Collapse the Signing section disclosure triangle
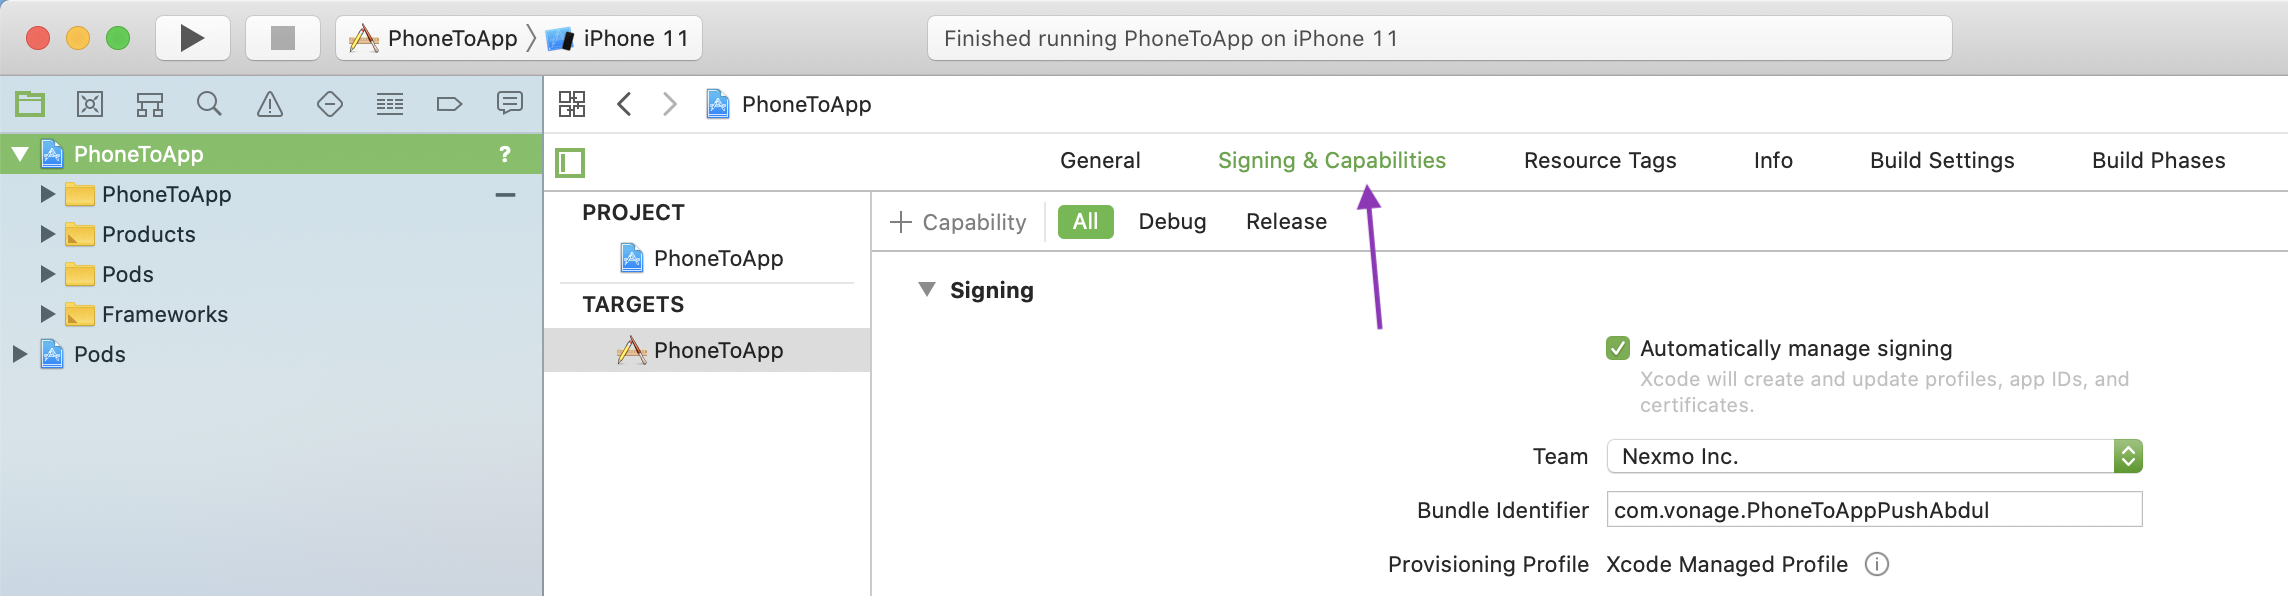Image resolution: width=2288 pixels, height=596 pixels. [x=926, y=290]
